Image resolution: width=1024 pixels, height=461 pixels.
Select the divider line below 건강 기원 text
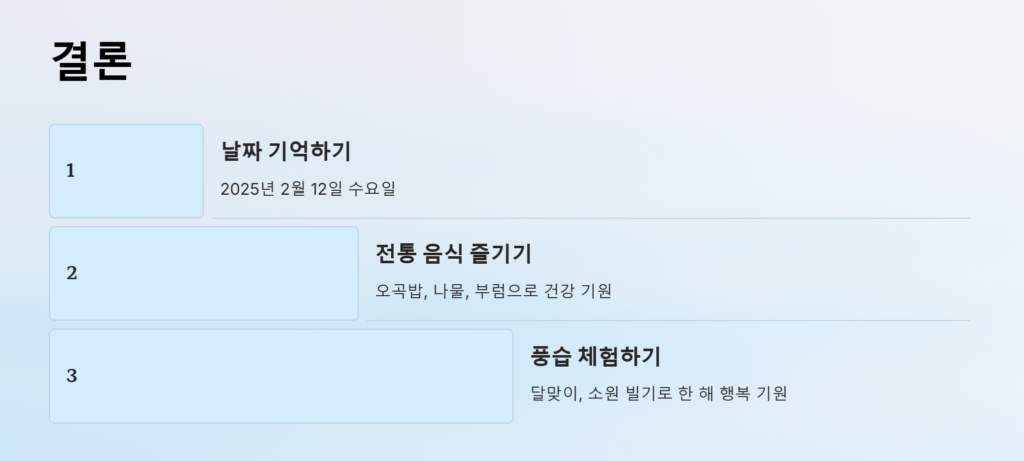[669, 321]
